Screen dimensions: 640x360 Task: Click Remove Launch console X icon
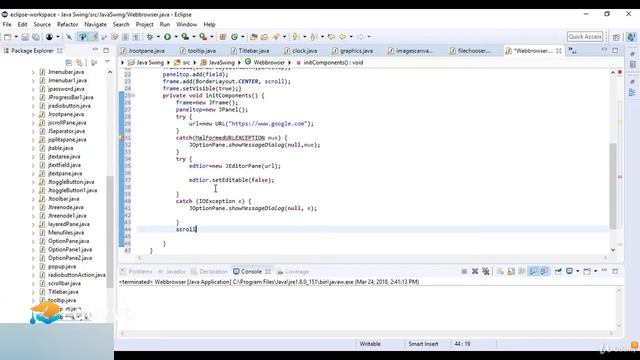[x=475, y=271]
